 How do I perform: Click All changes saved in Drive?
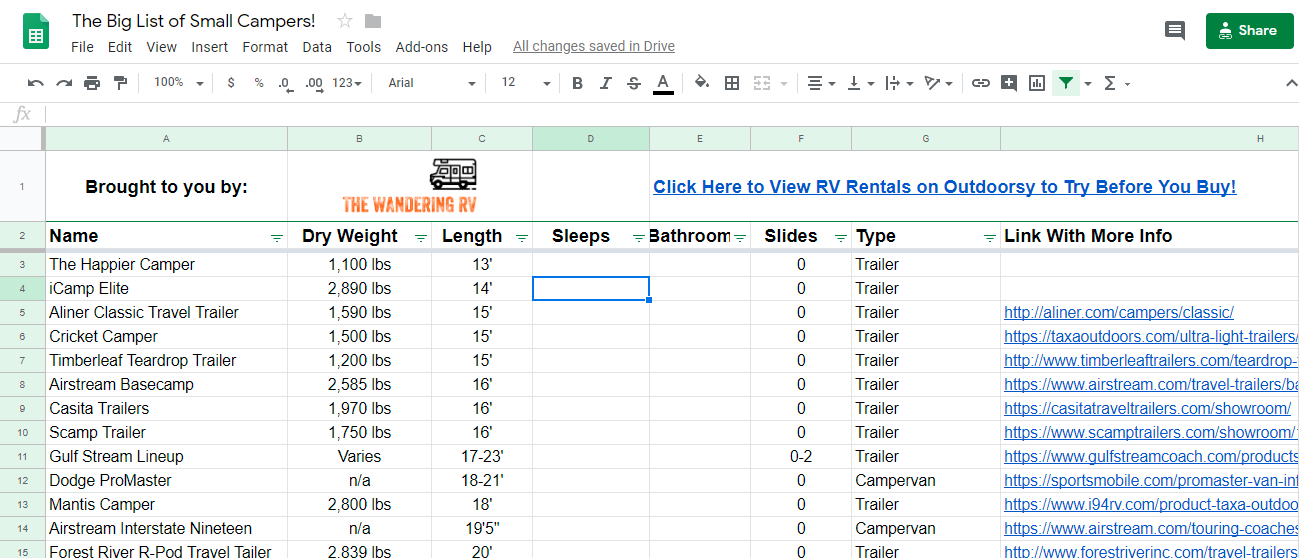(x=594, y=46)
